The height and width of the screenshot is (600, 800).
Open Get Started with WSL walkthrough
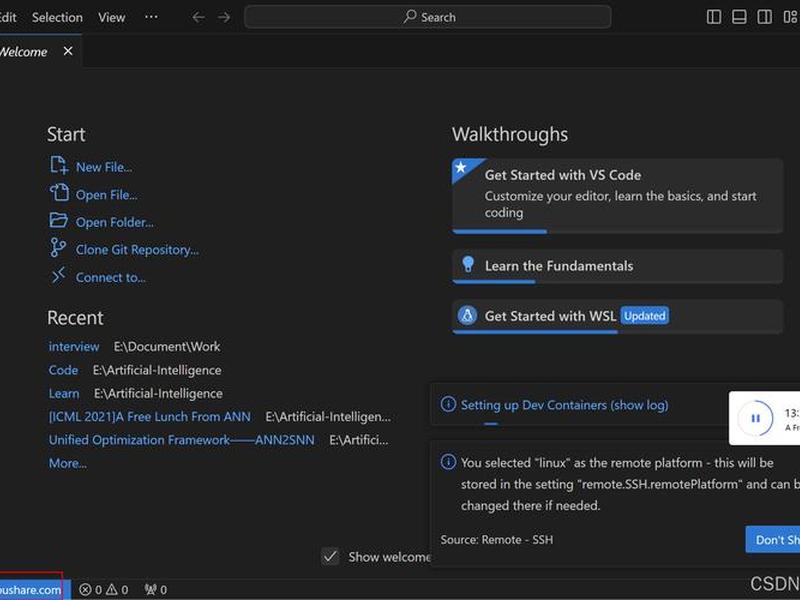tap(617, 316)
